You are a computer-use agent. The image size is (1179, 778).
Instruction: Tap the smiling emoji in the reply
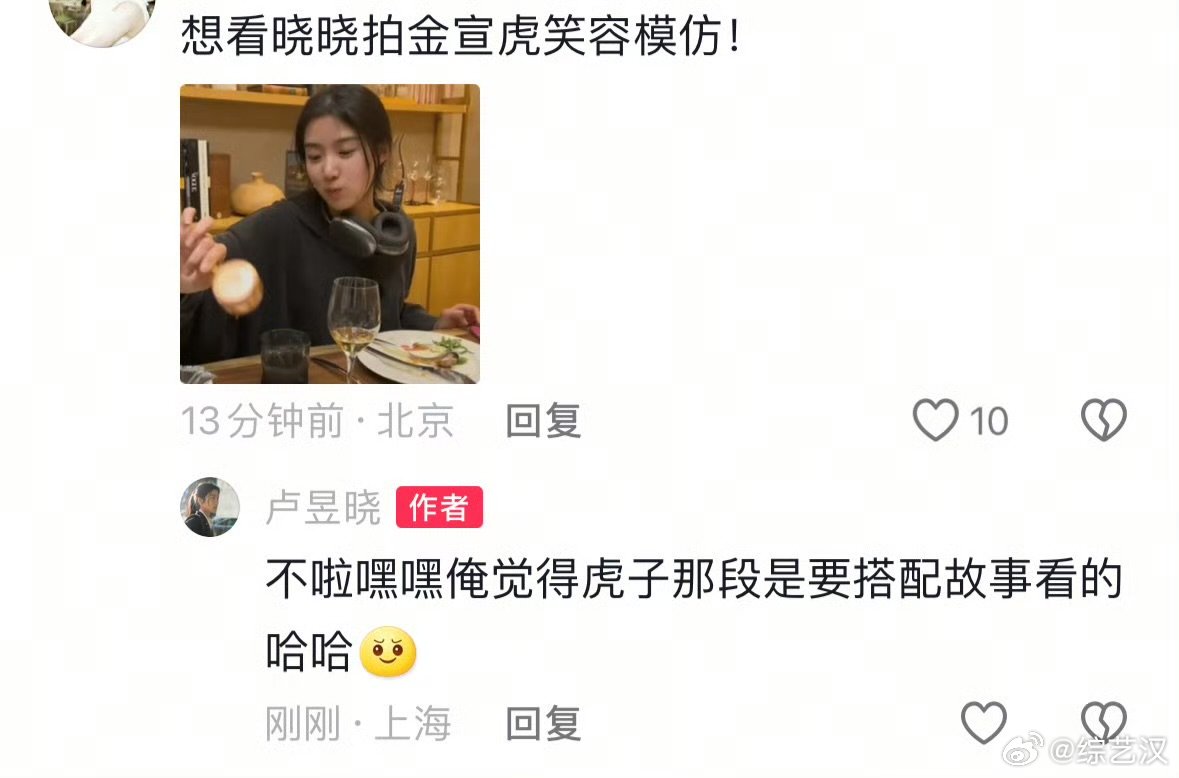coord(388,651)
